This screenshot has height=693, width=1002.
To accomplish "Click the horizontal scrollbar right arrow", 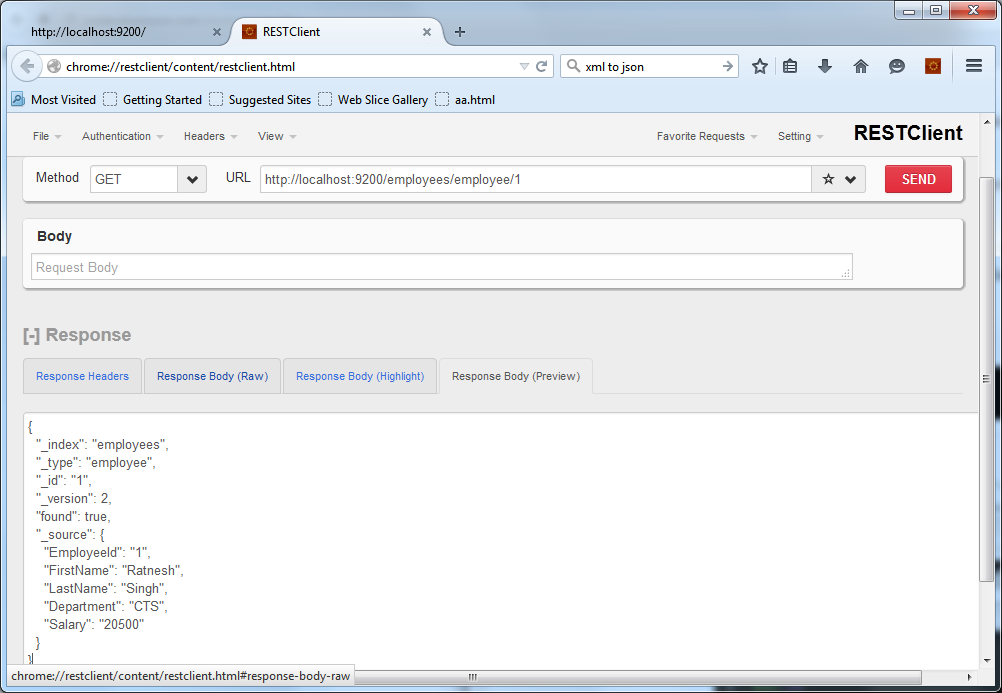I will 969,677.
